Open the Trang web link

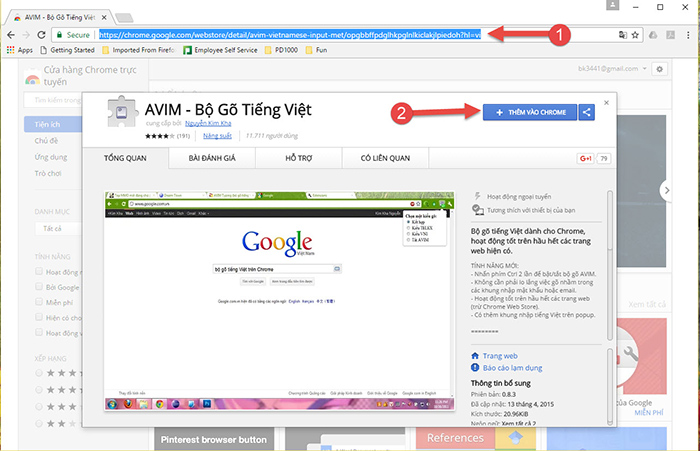[x=500, y=356]
